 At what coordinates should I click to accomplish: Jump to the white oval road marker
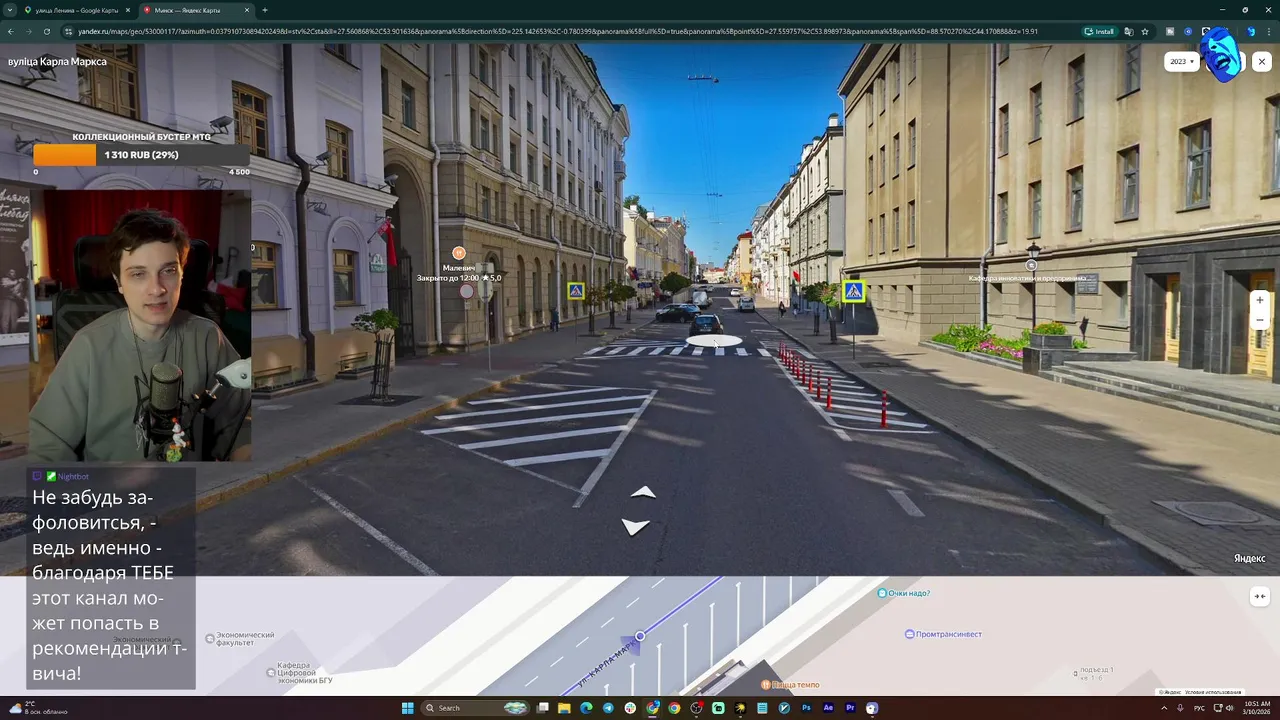pos(714,341)
